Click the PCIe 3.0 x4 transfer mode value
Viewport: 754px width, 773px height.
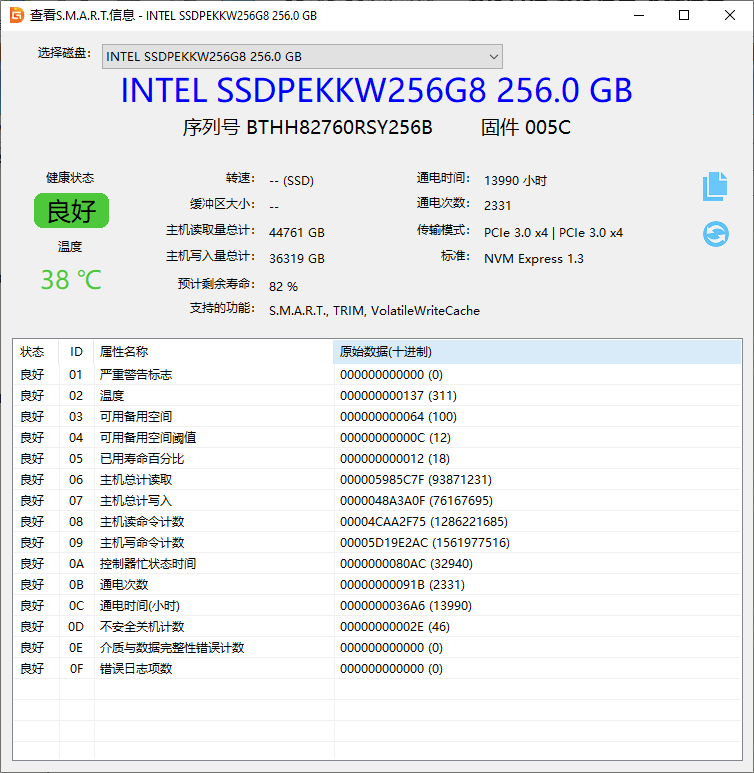click(x=553, y=233)
